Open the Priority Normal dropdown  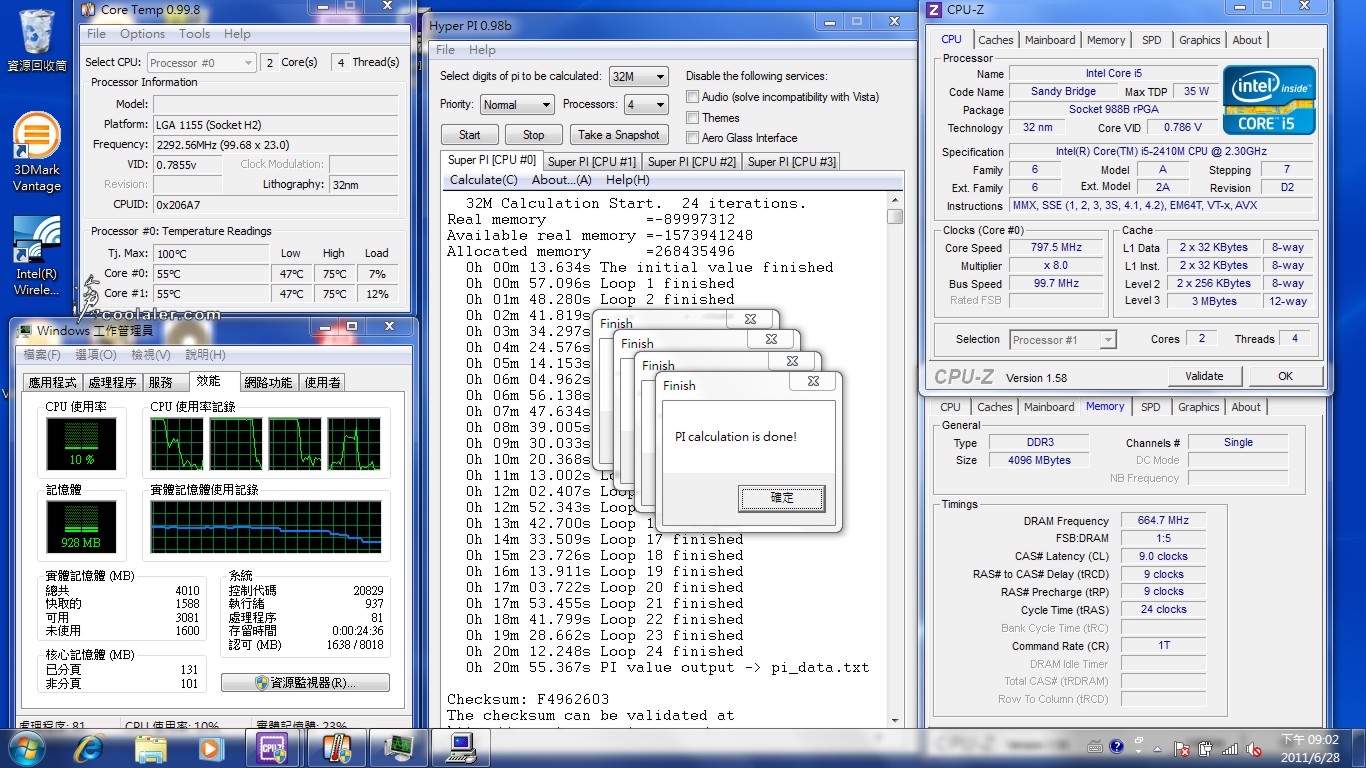pyautogui.click(x=516, y=104)
